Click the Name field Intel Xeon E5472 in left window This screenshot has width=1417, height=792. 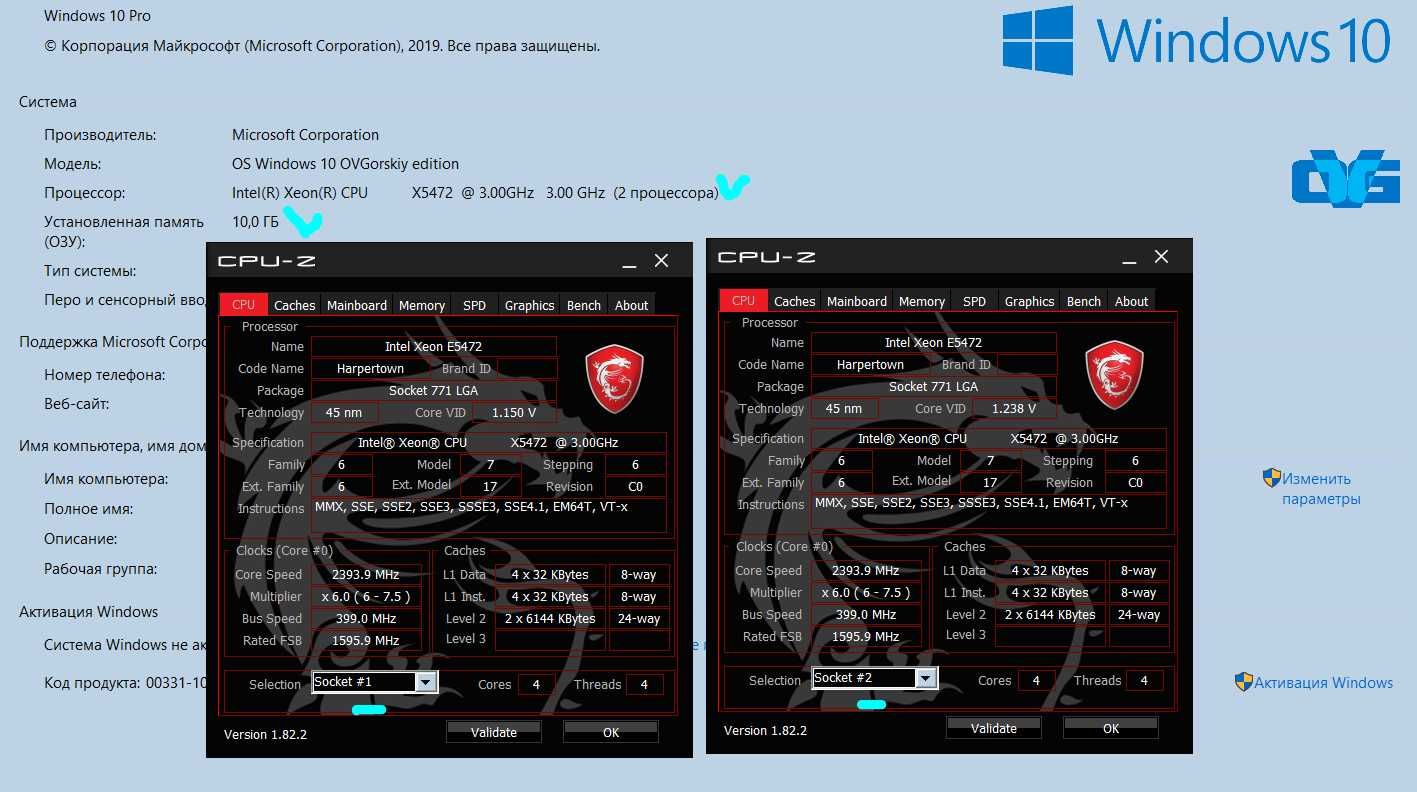433,346
